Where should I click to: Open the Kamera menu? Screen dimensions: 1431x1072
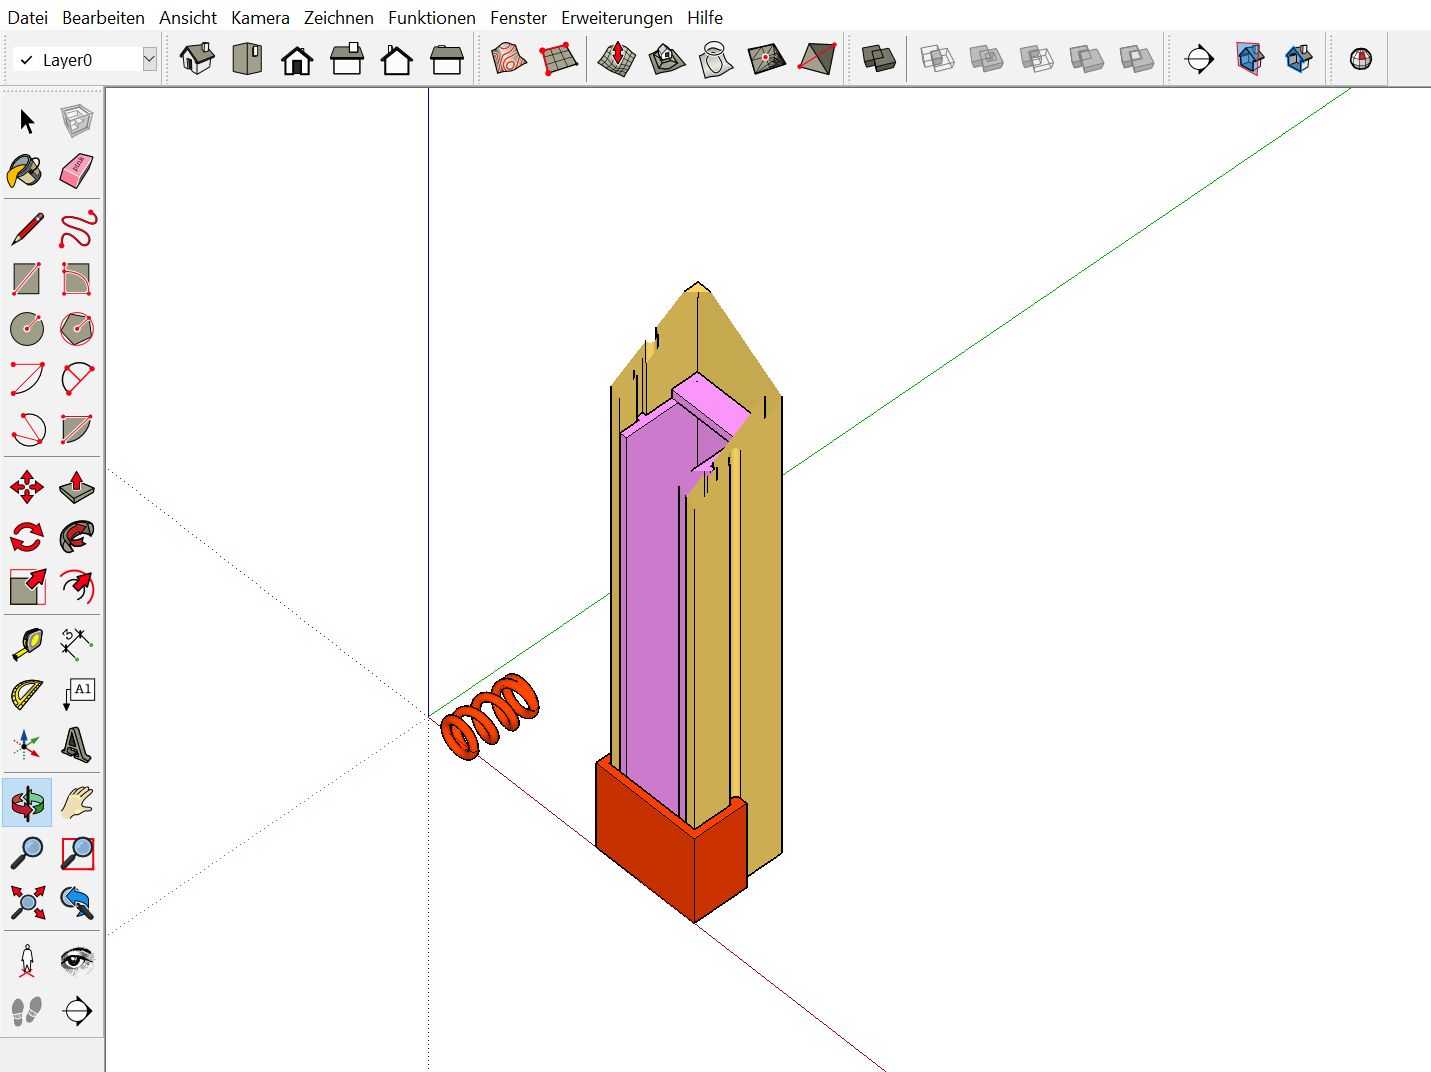pos(260,18)
